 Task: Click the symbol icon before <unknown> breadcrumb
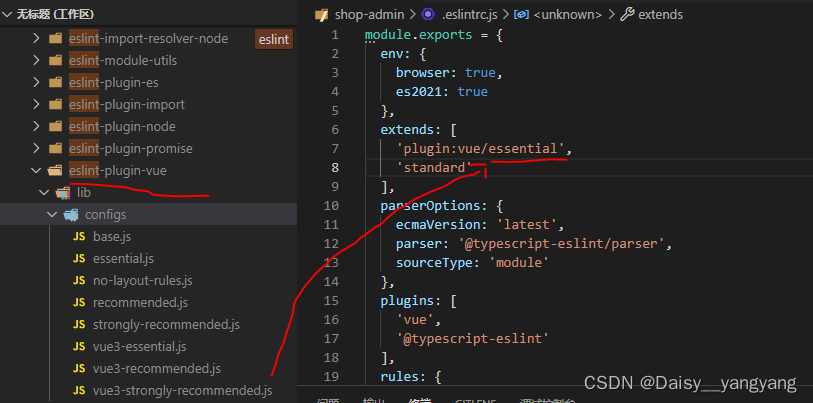(521, 15)
